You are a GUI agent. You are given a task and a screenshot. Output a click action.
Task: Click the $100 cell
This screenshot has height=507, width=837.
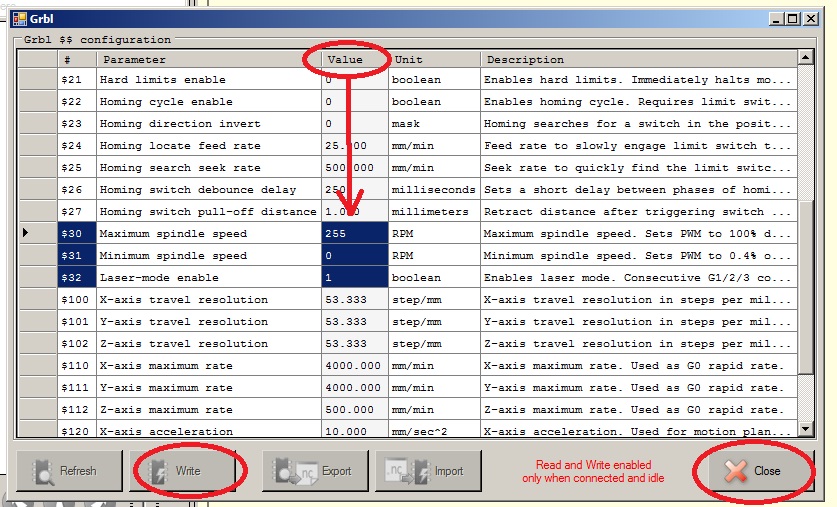pyautogui.click(x=77, y=299)
